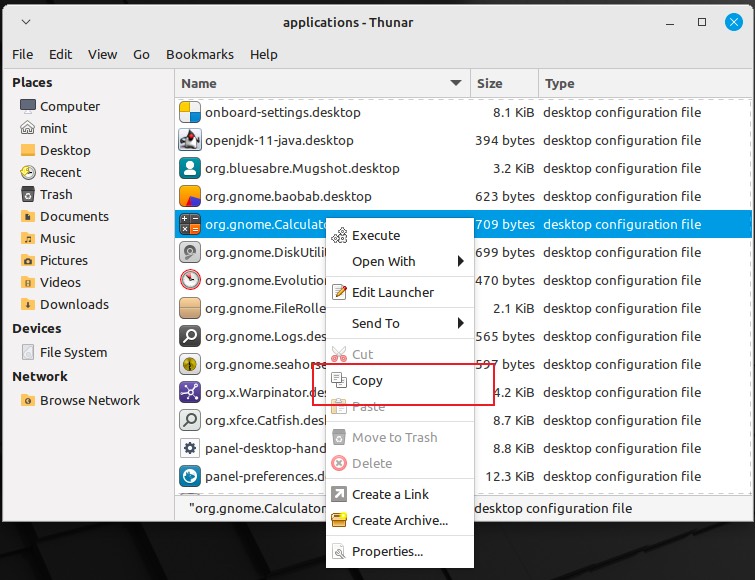Click the 8.1 KiB size cell
Screen dimensions: 755x580
(x=513, y=112)
